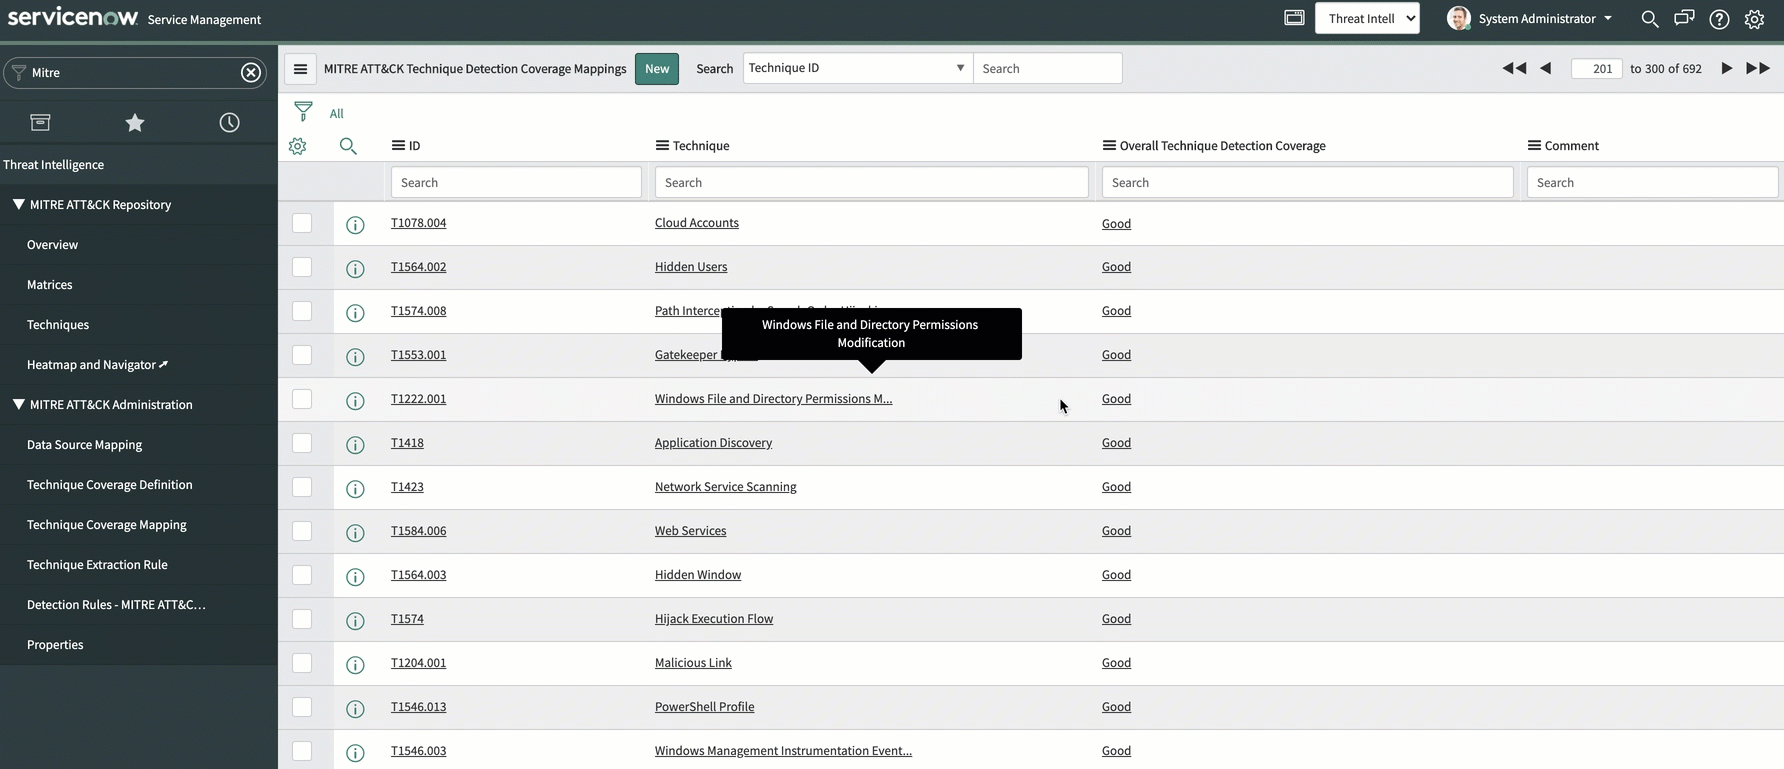Go to last page of list
Screen dimensions: 1784x769
coord(1758,68)
